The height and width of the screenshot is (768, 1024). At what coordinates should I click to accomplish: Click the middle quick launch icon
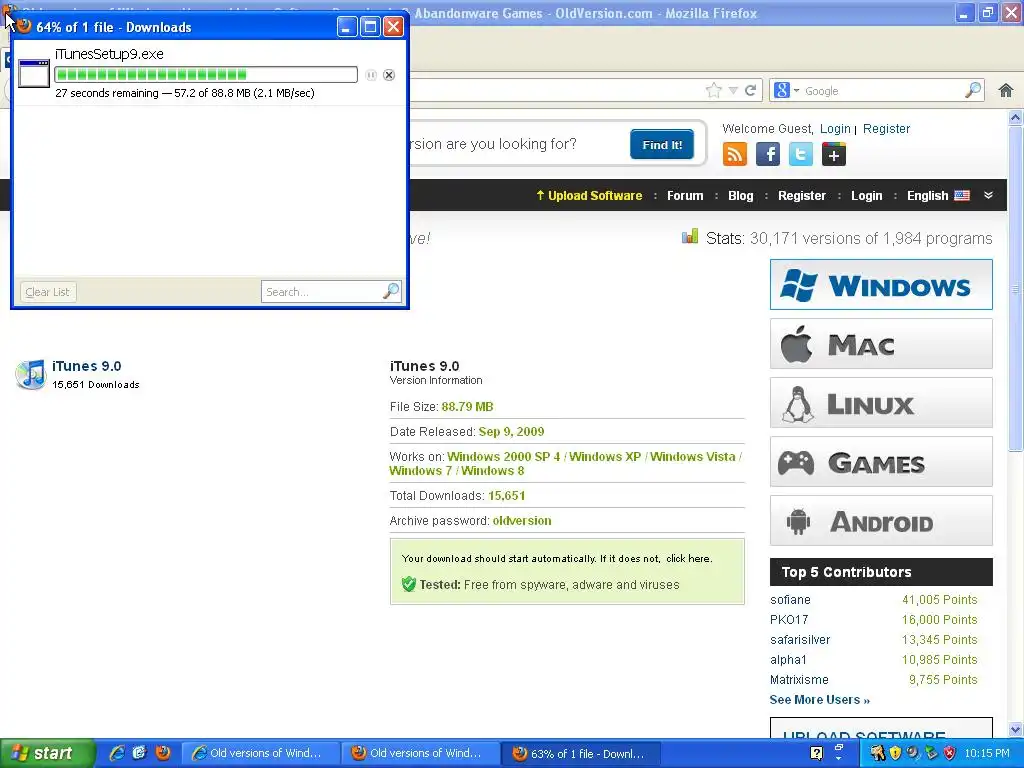tap(140, 753)
